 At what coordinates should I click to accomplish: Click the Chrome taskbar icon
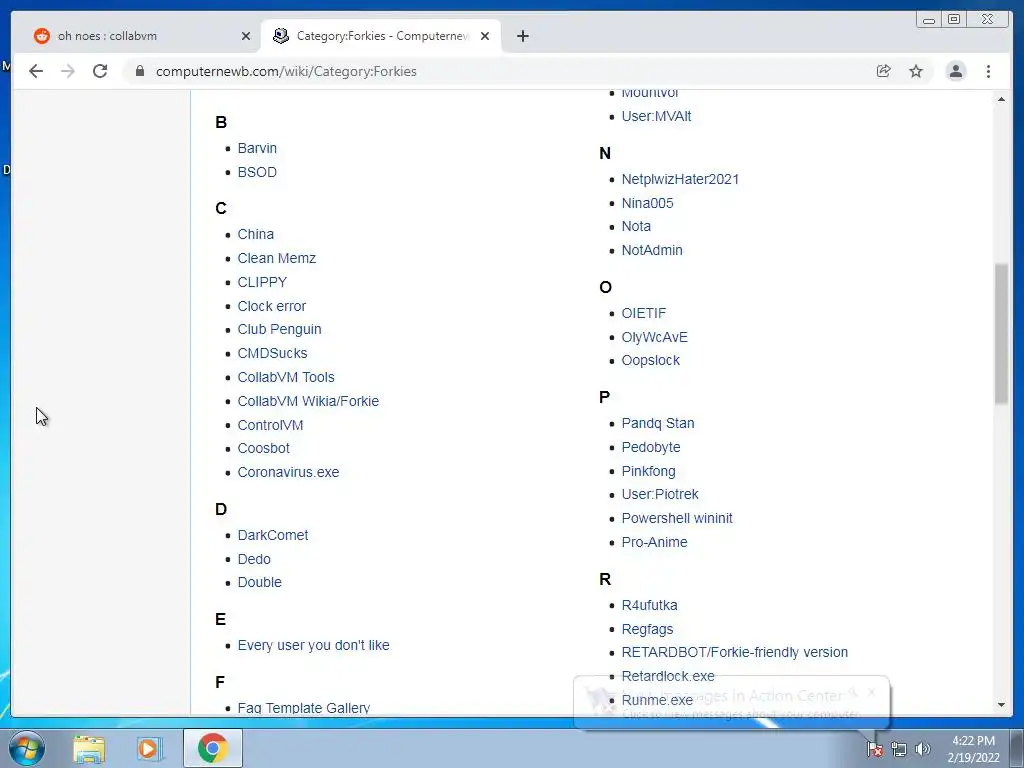coord(213,748)
